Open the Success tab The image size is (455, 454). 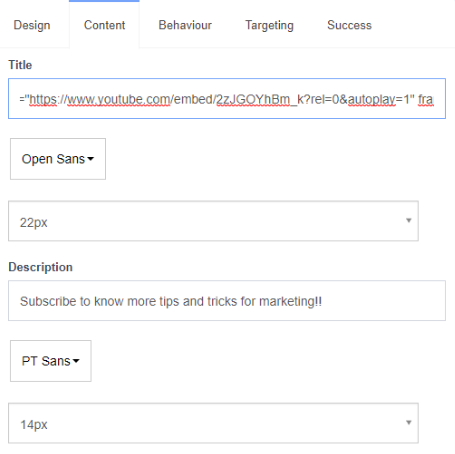349,25
